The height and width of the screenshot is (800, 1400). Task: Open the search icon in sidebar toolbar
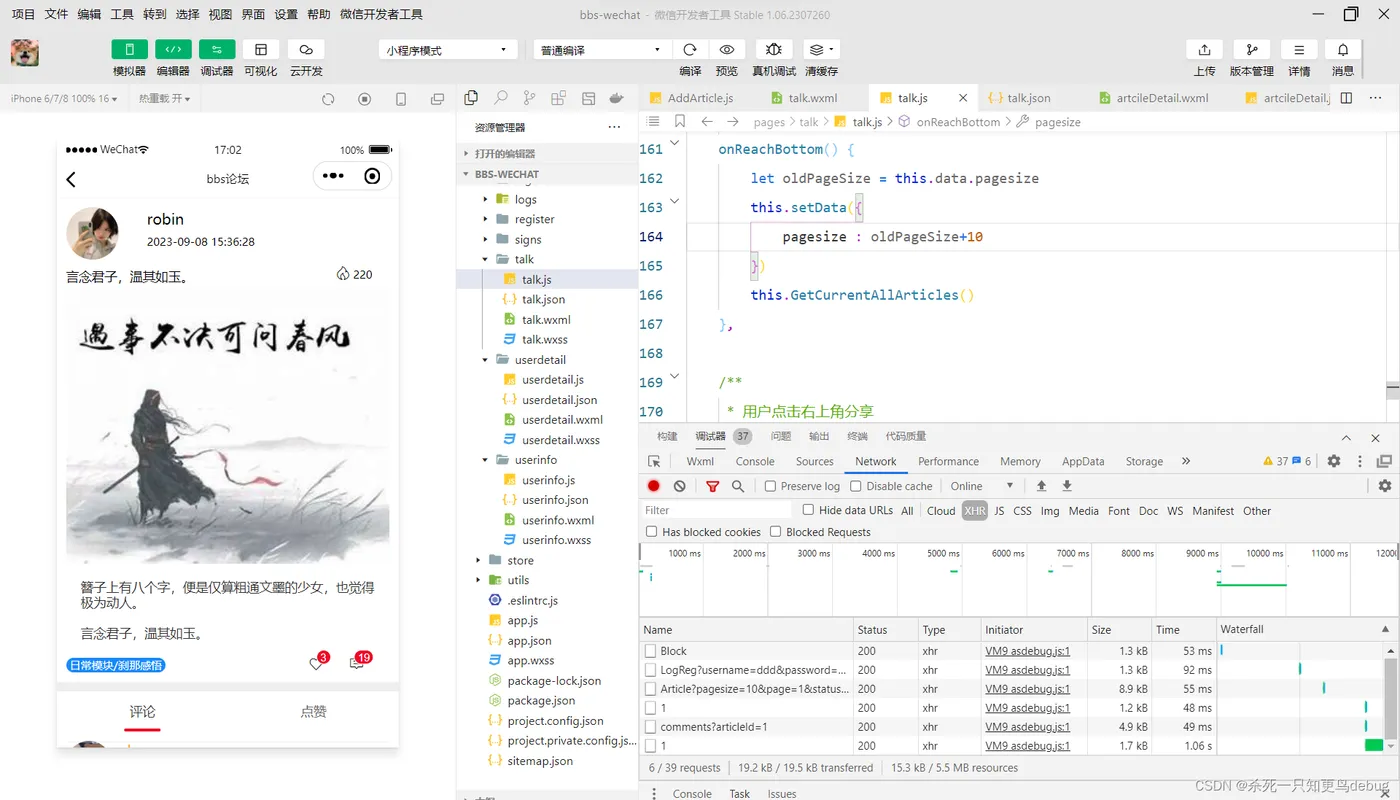[501, 98]
